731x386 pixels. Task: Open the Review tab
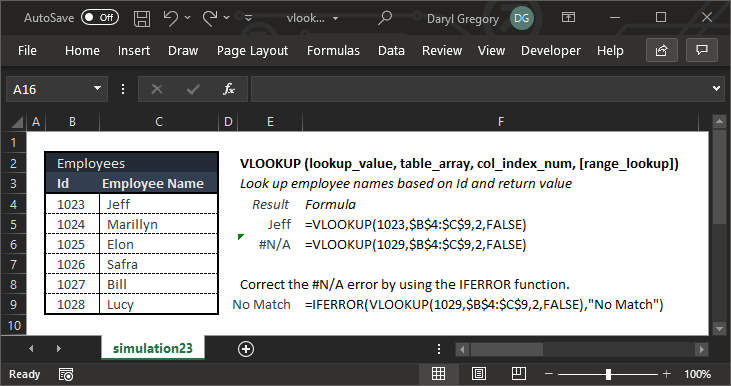point(442,50)
